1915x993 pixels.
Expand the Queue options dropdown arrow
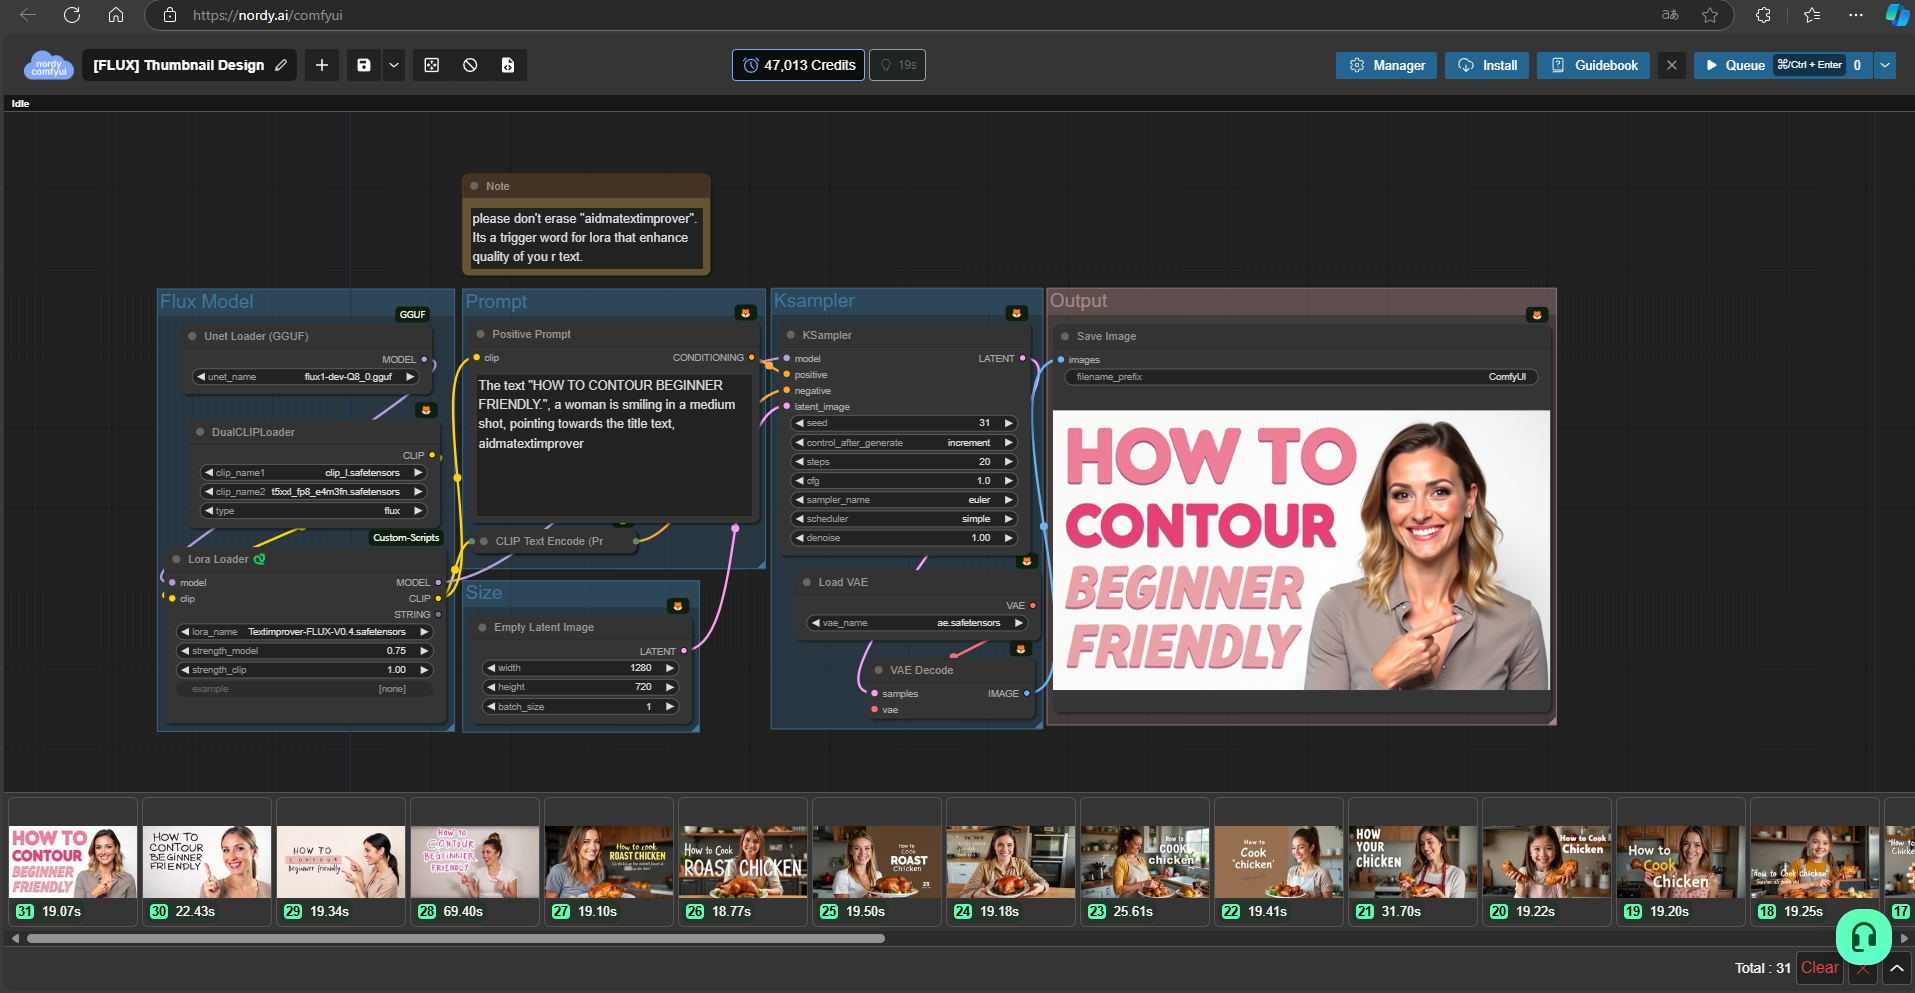click(x=1885, y=65)
